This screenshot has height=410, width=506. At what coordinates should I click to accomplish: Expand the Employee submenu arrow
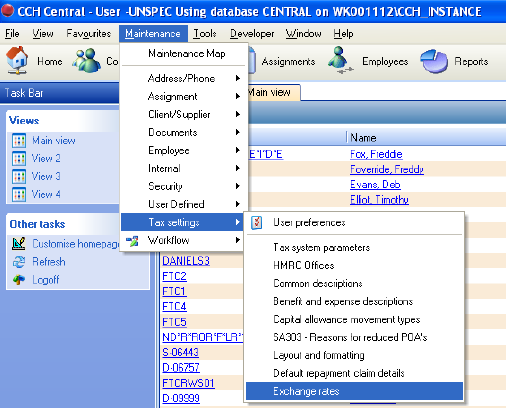coord(238,150)
